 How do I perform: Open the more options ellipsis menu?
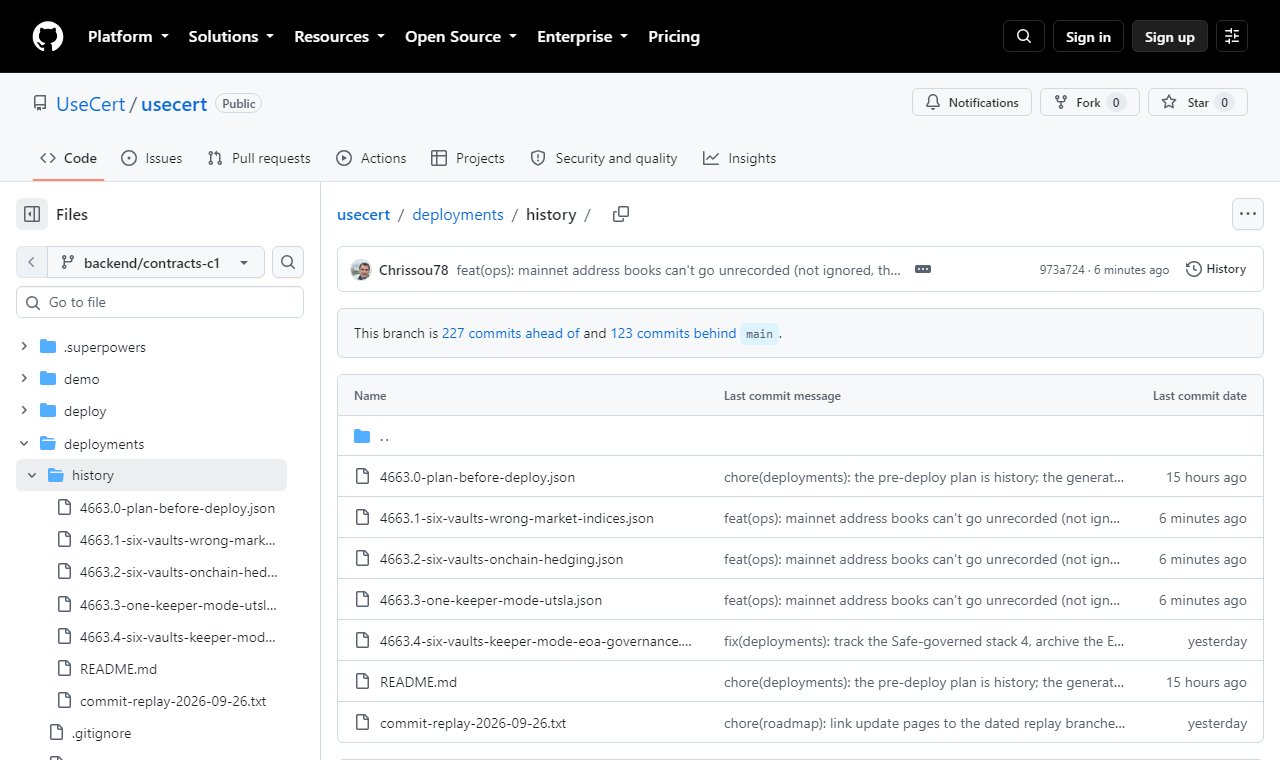[x=1247, y=214]
